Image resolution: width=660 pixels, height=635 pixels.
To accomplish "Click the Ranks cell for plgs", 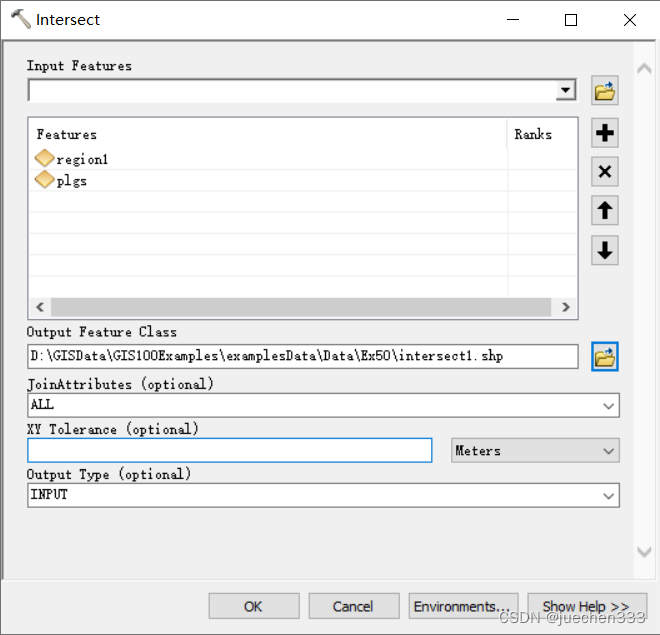I will click(x=542, y=181).
